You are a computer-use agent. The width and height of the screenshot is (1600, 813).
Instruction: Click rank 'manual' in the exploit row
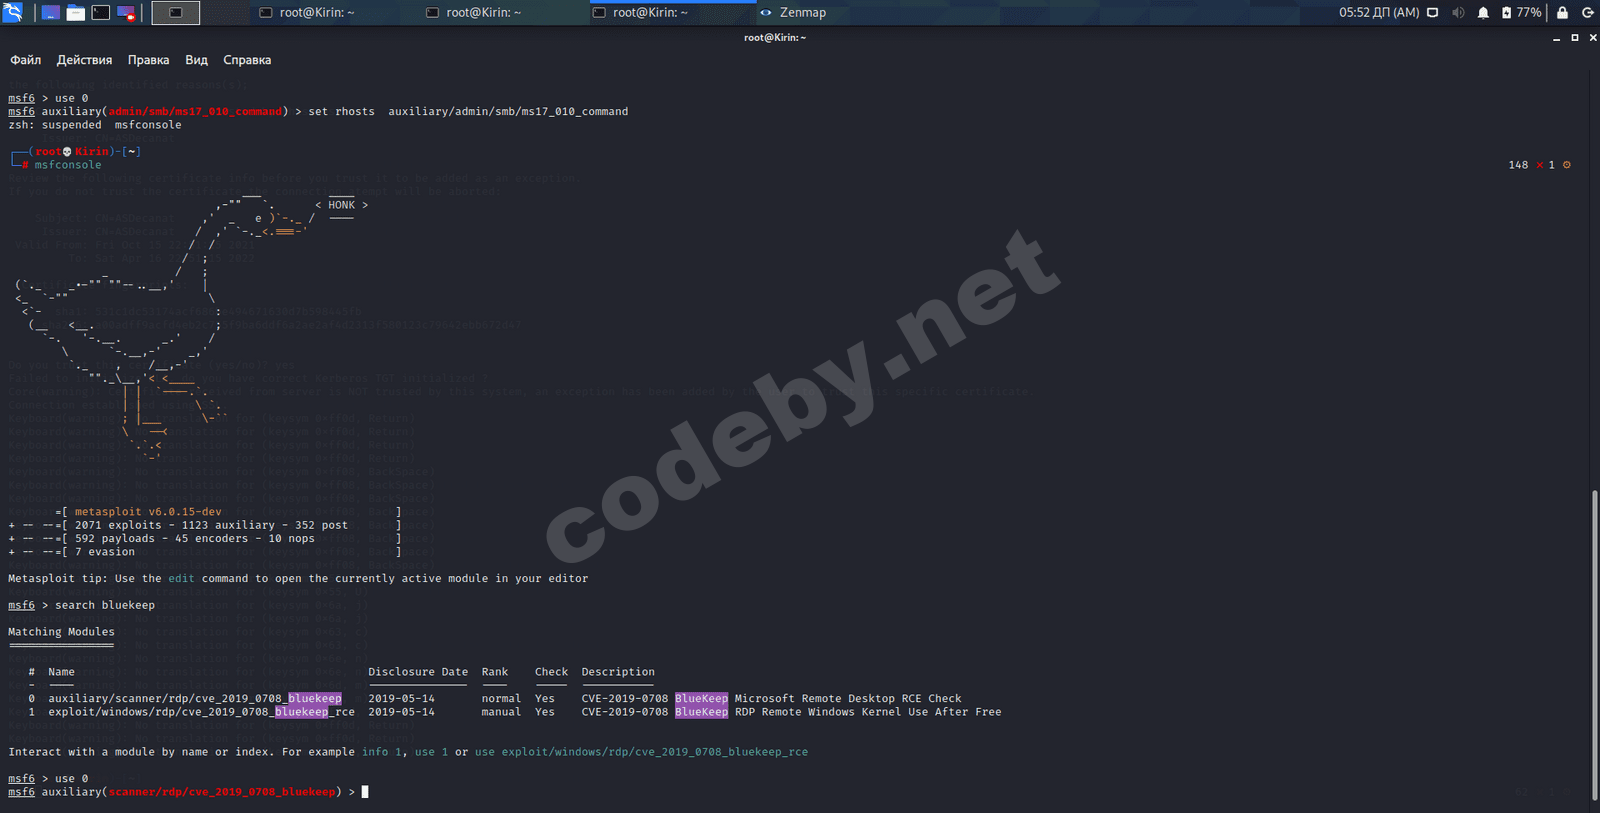tap(501, 712)
